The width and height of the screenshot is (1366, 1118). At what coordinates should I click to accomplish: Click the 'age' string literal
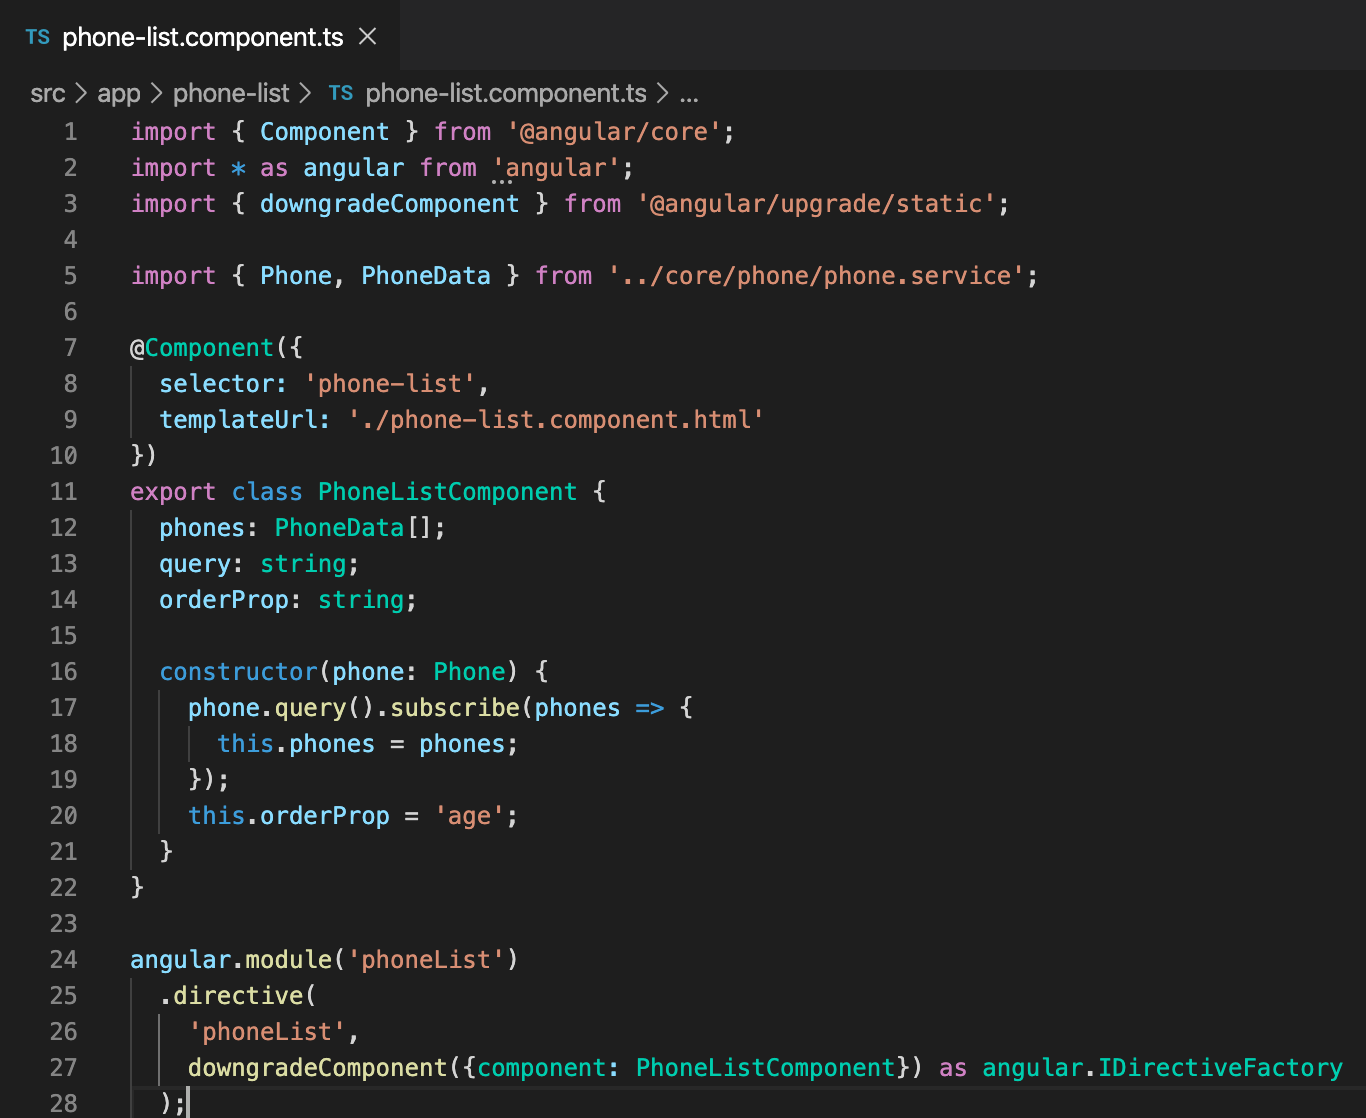click(x=469, y=816)
